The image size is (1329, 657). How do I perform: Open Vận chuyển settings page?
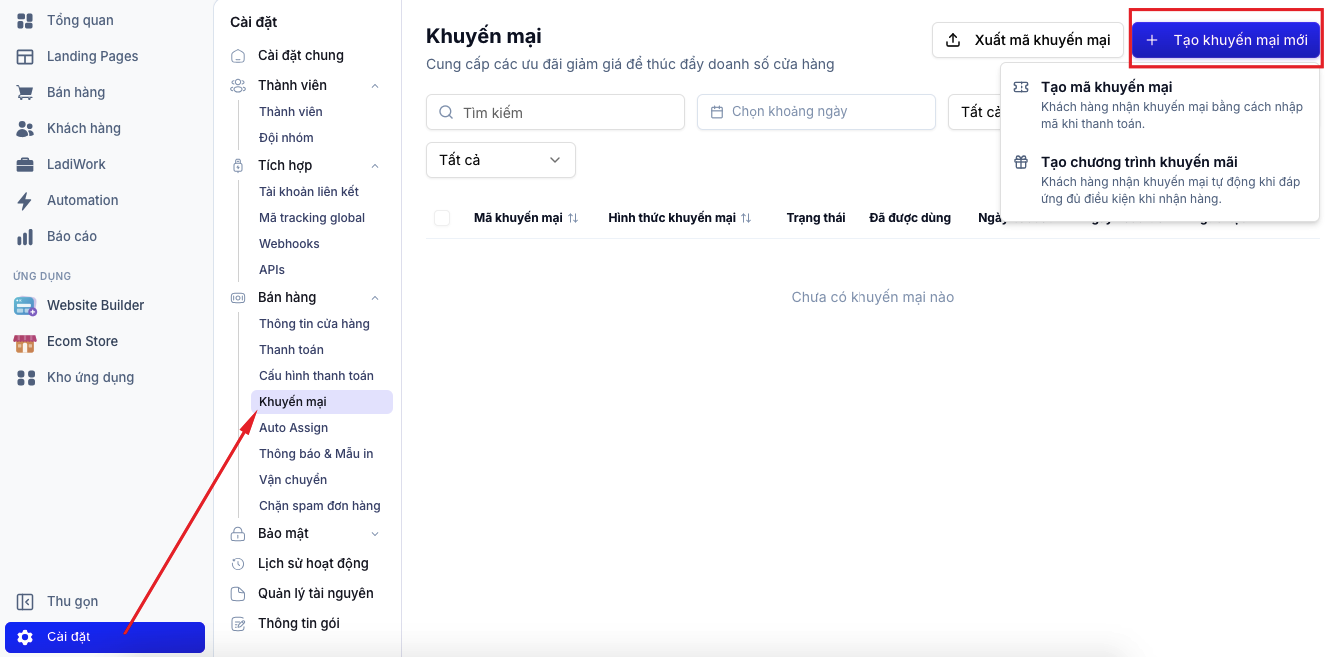point(293,479)
